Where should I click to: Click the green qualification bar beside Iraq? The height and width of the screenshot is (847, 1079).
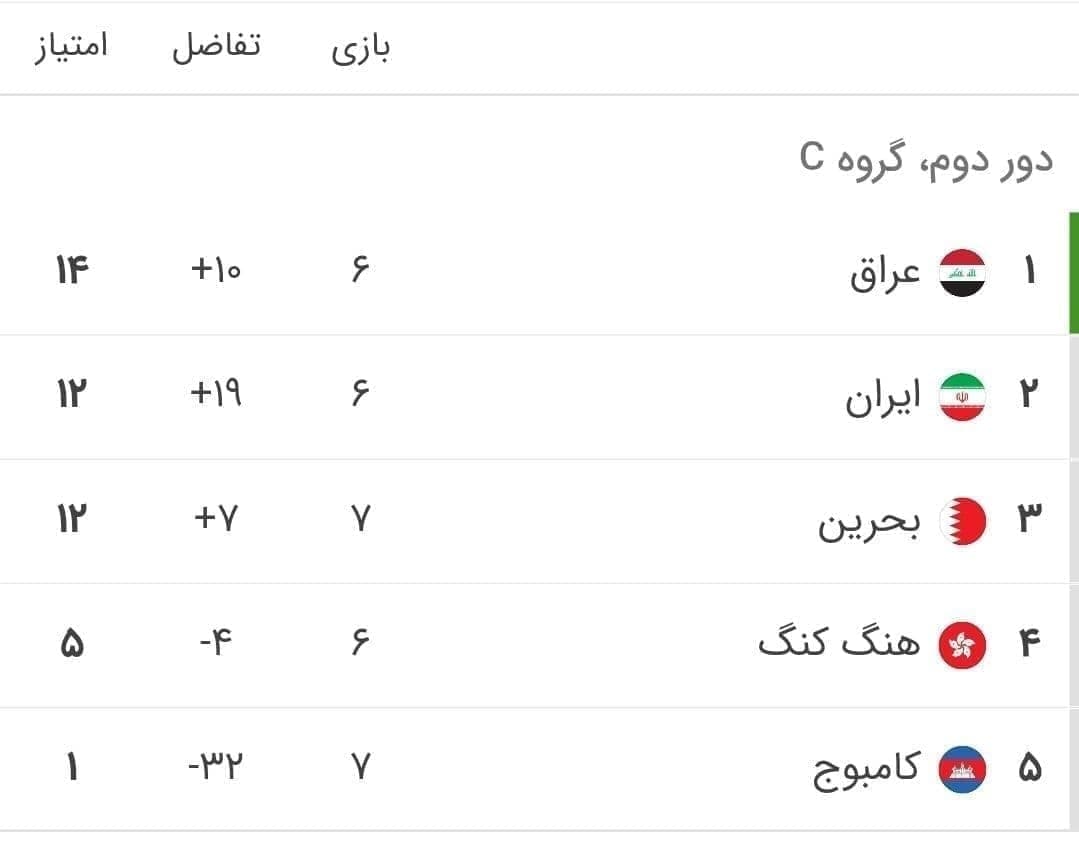point(1073,272)
